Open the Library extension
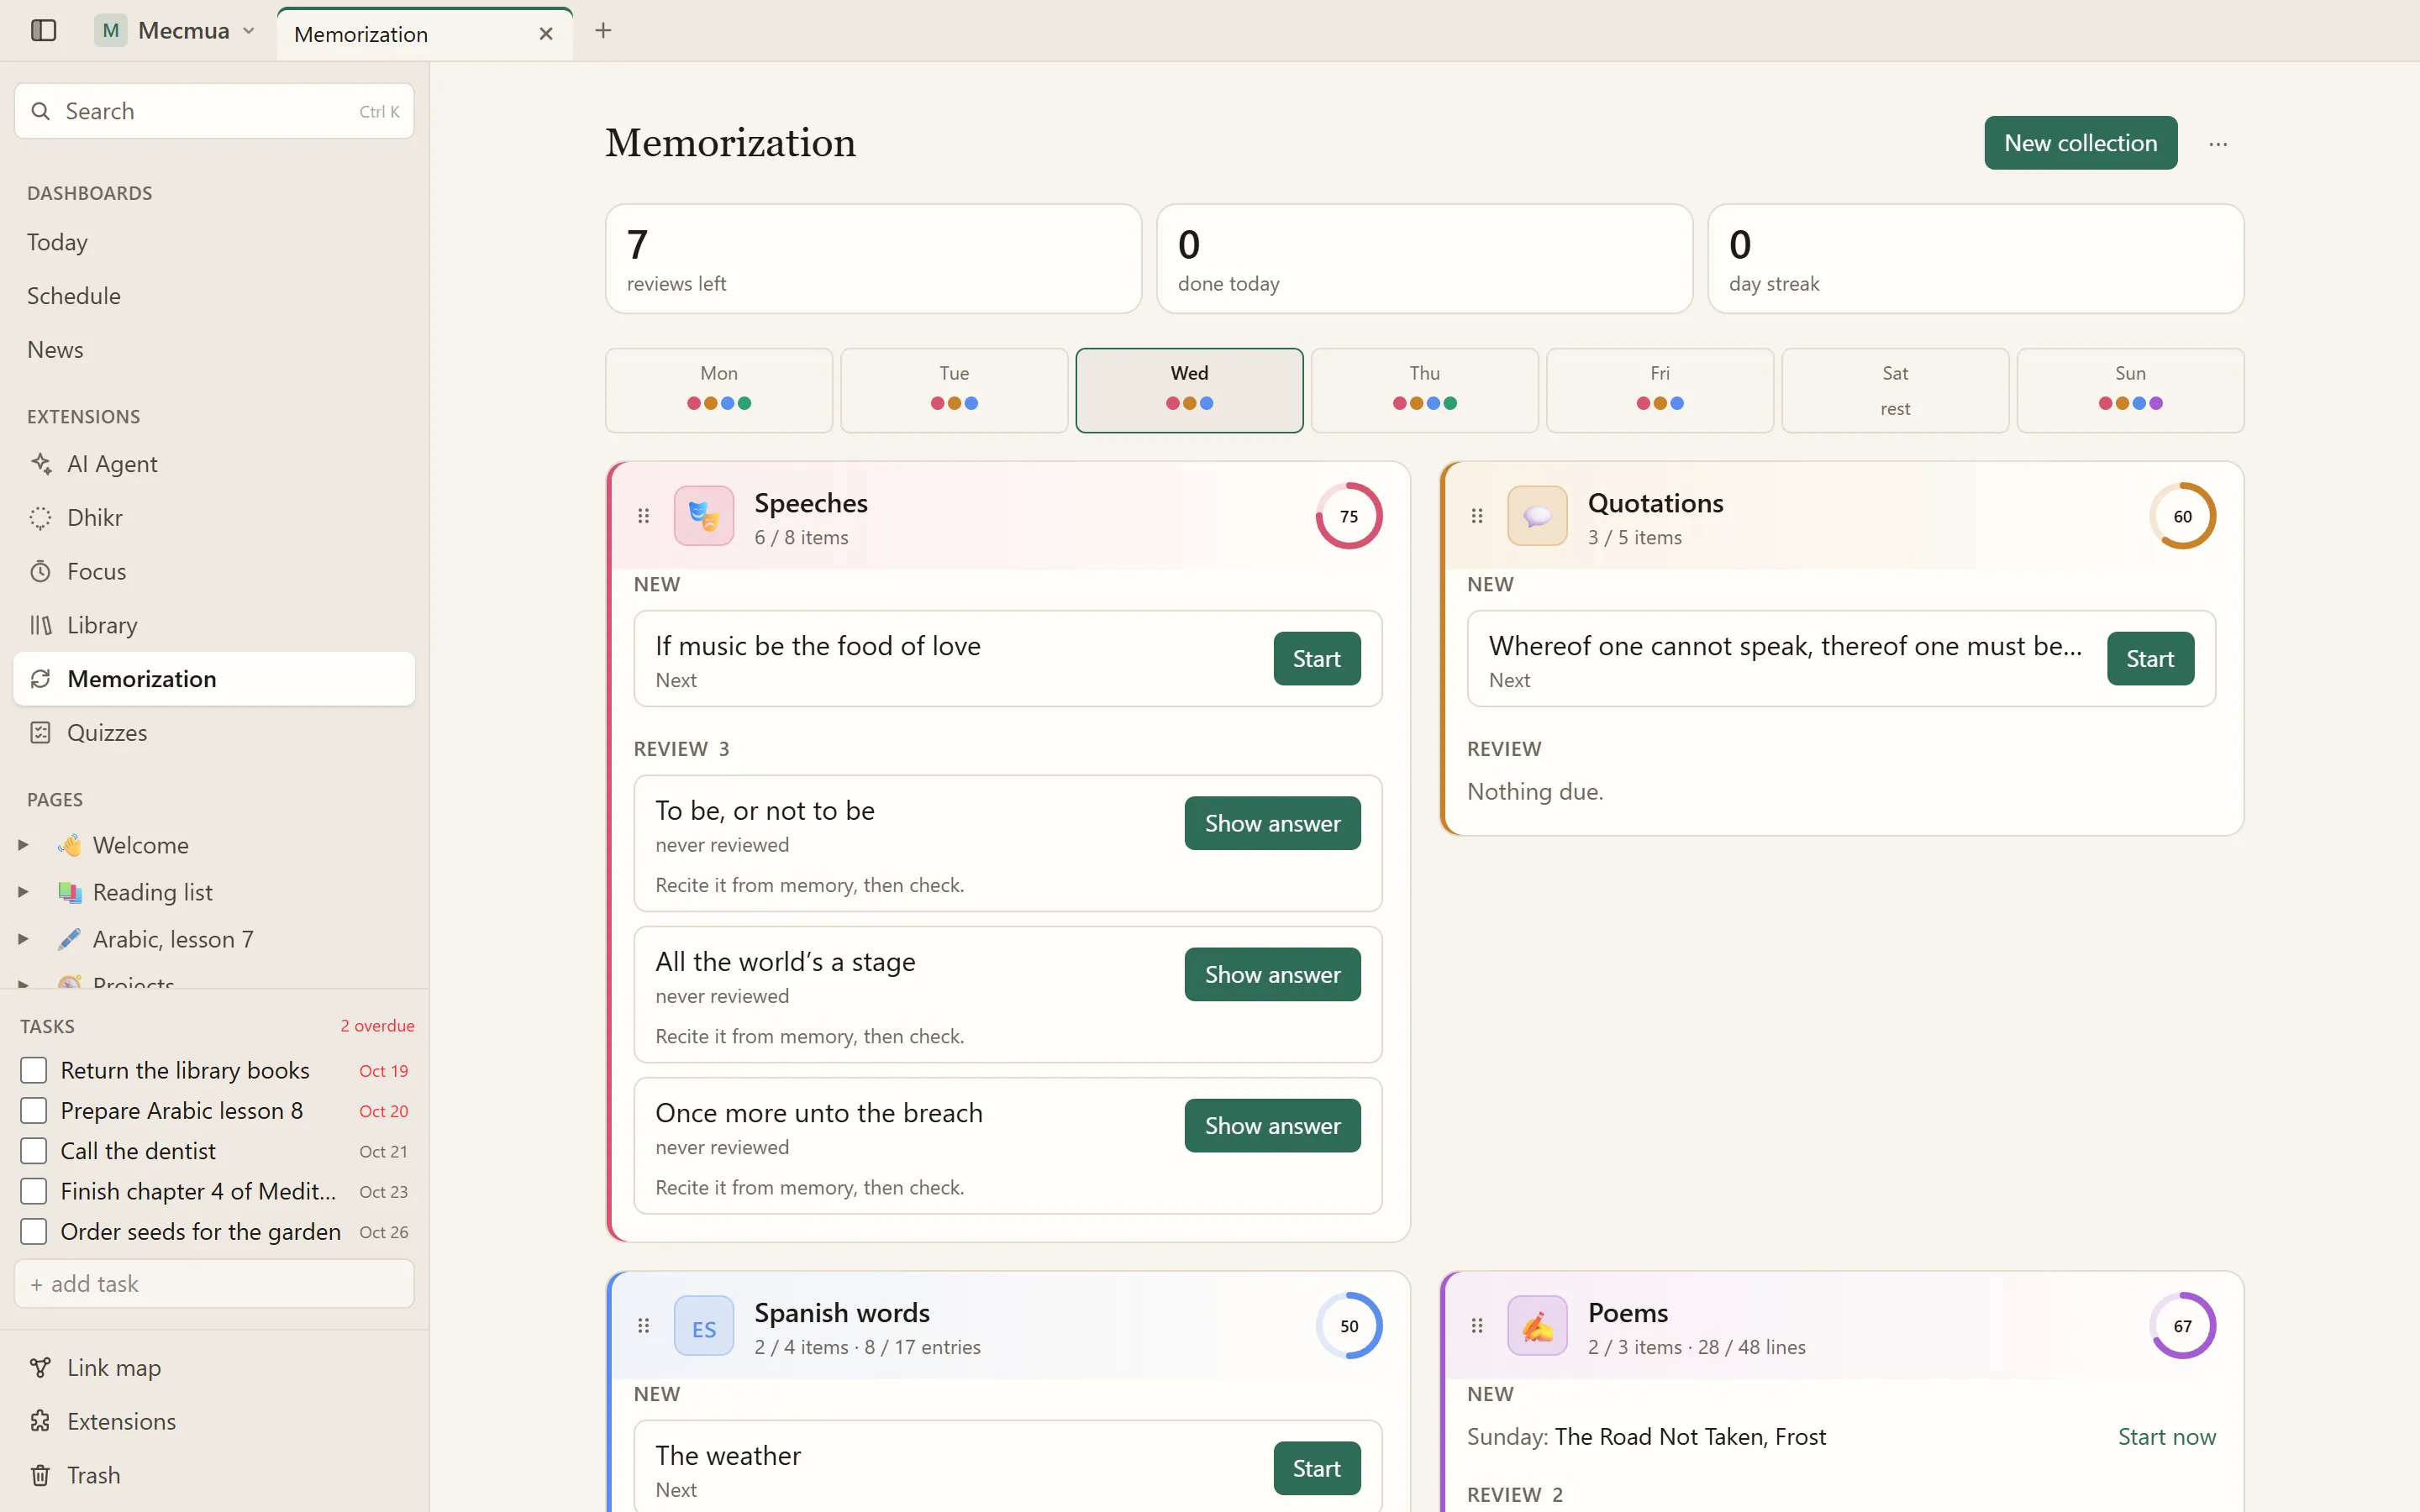This screenshot has width=2420, height=1512. point(214,625)
